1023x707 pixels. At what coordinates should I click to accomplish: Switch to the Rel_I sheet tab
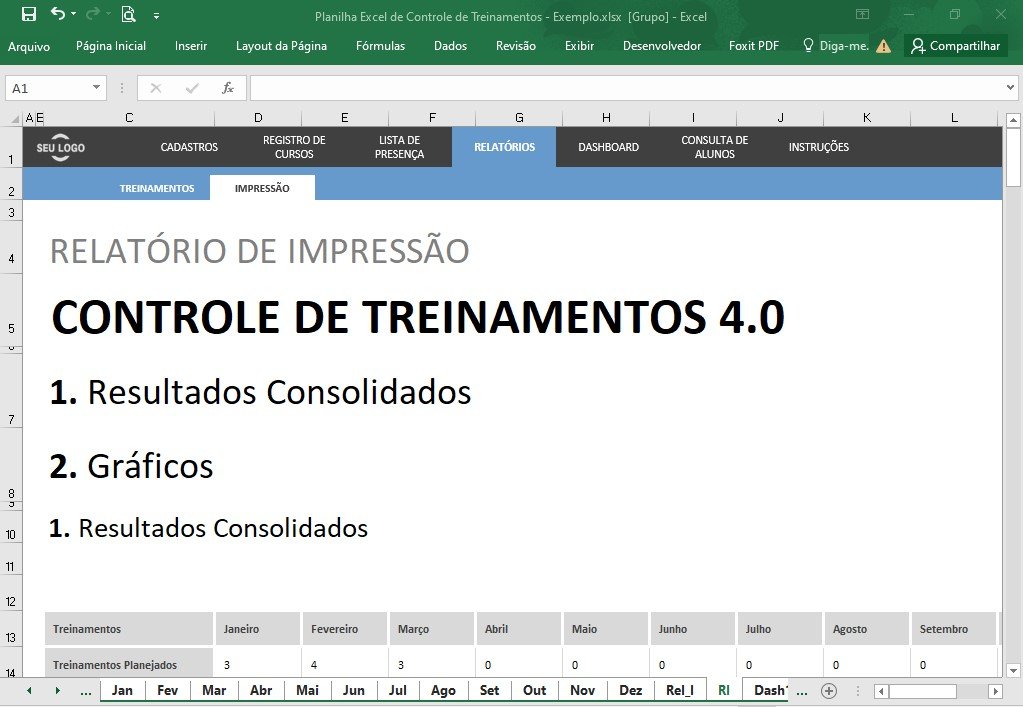click(x=680, y=691)
